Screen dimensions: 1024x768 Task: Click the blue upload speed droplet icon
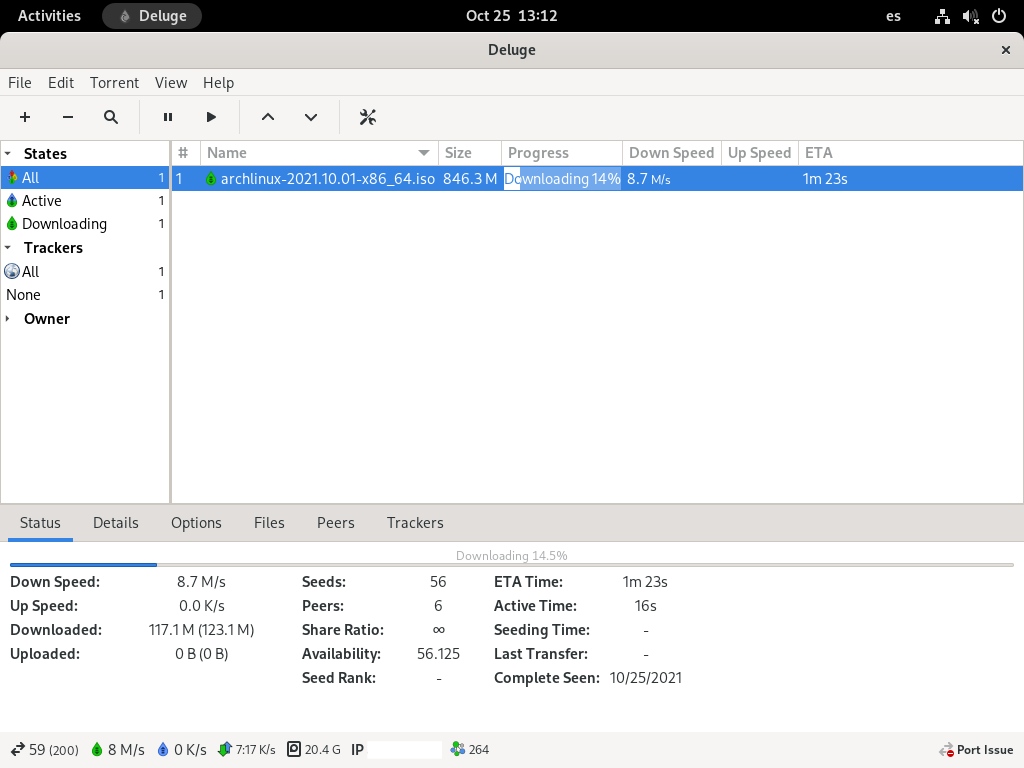pyautogui.click(x=163, y=749)
